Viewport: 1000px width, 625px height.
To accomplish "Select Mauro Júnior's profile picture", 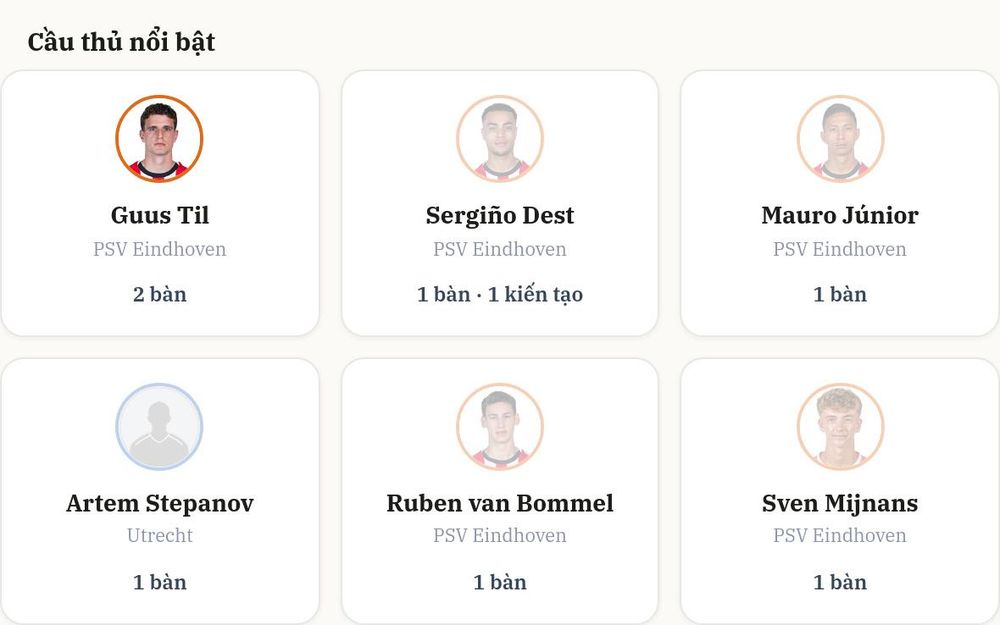I will pyautogui.click(x=840, y=138).
